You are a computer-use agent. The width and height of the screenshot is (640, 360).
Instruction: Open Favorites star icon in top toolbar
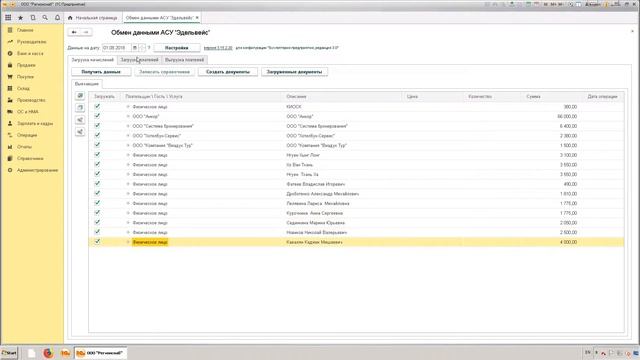click(x=20, y=18)
